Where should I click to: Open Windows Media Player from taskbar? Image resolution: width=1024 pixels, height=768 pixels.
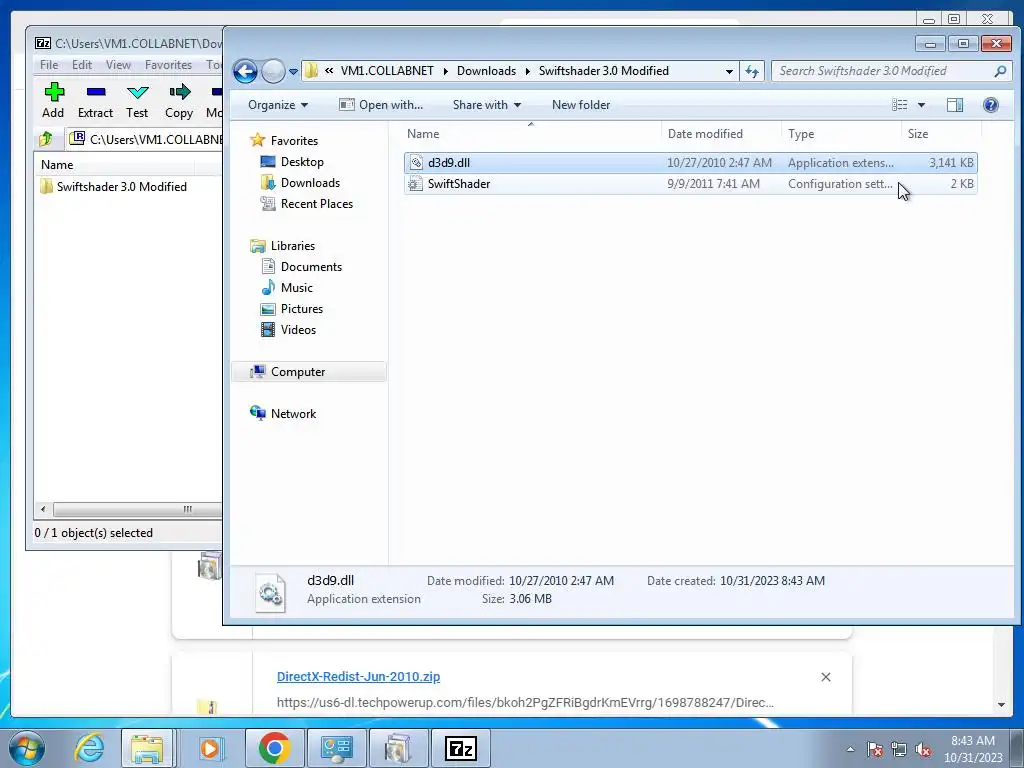pos(210,748)
